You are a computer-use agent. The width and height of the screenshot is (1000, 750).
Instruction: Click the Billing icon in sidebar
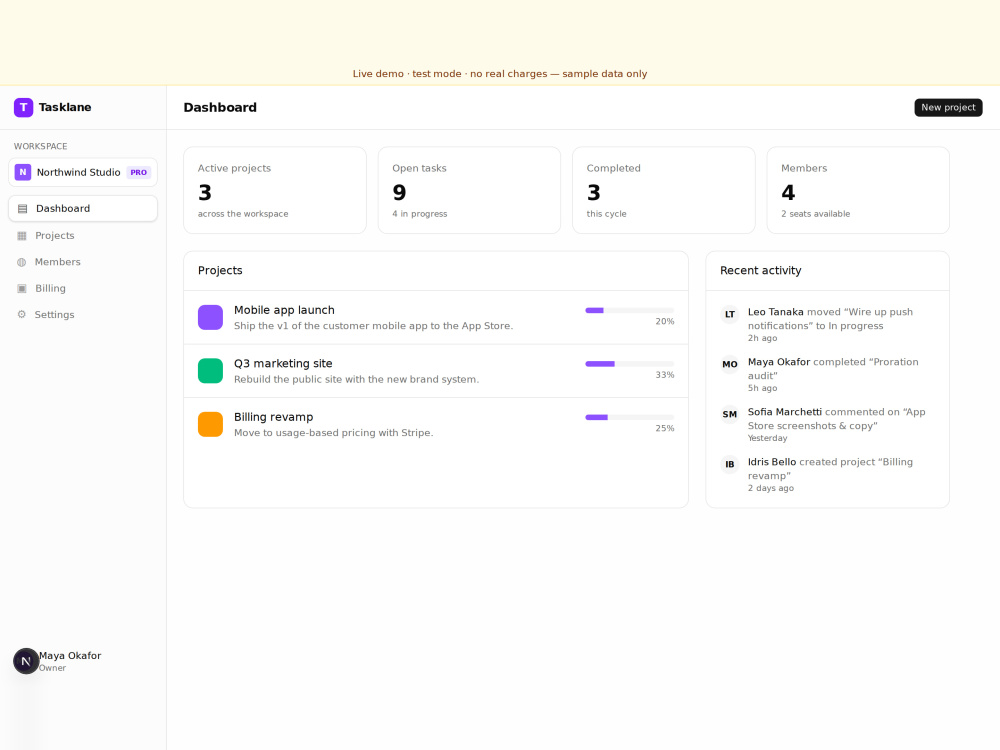22,288
